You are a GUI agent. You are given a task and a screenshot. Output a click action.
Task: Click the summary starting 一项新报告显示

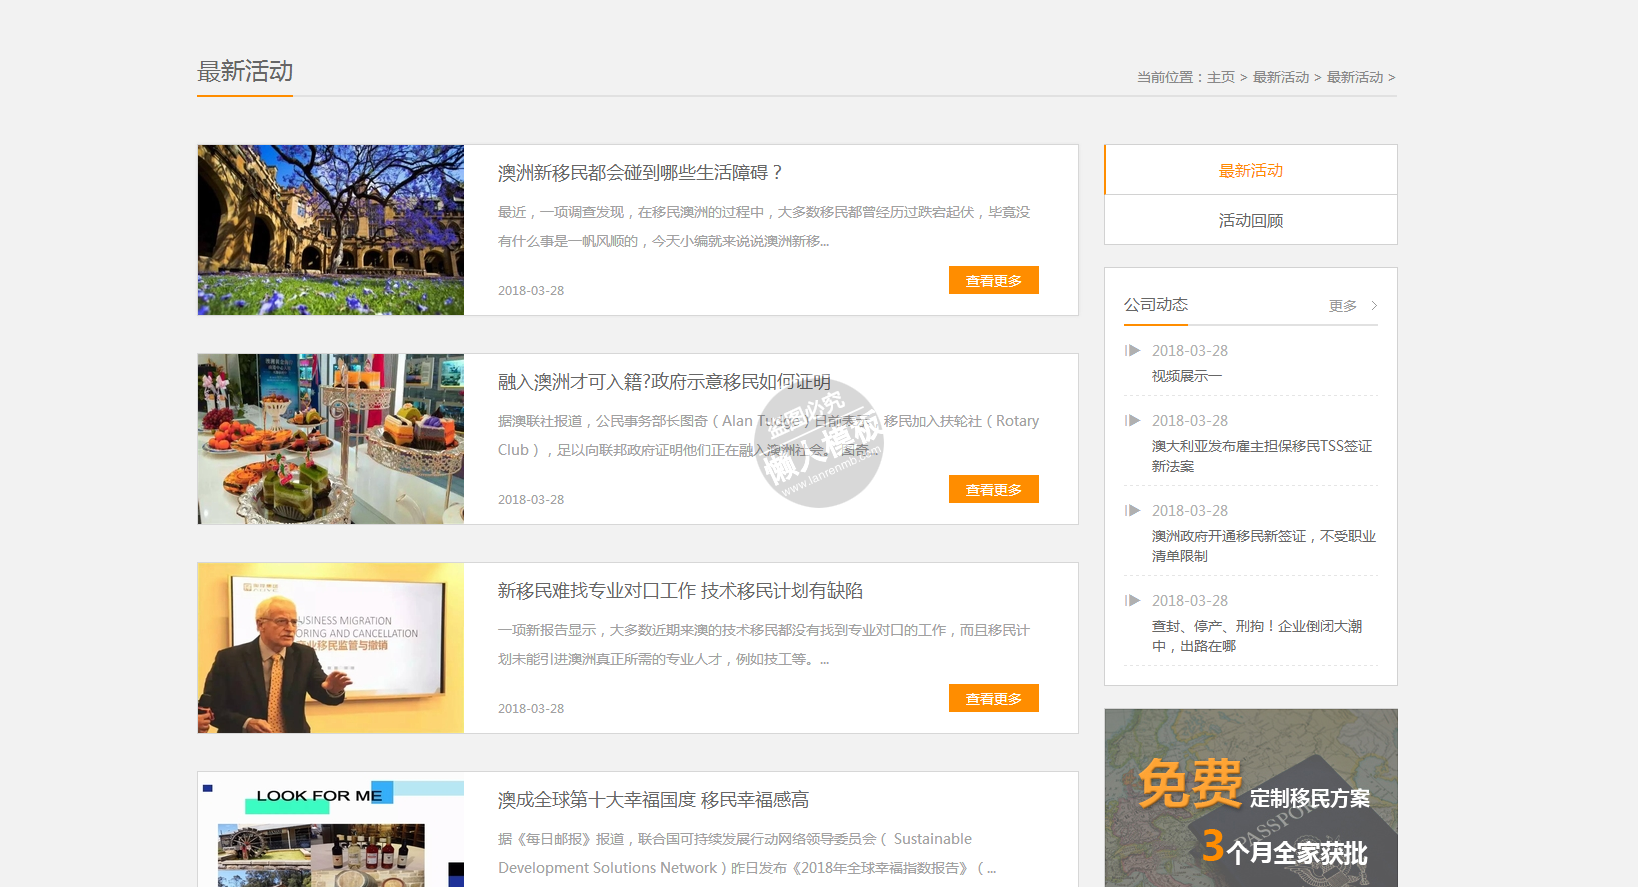point(764,645)
